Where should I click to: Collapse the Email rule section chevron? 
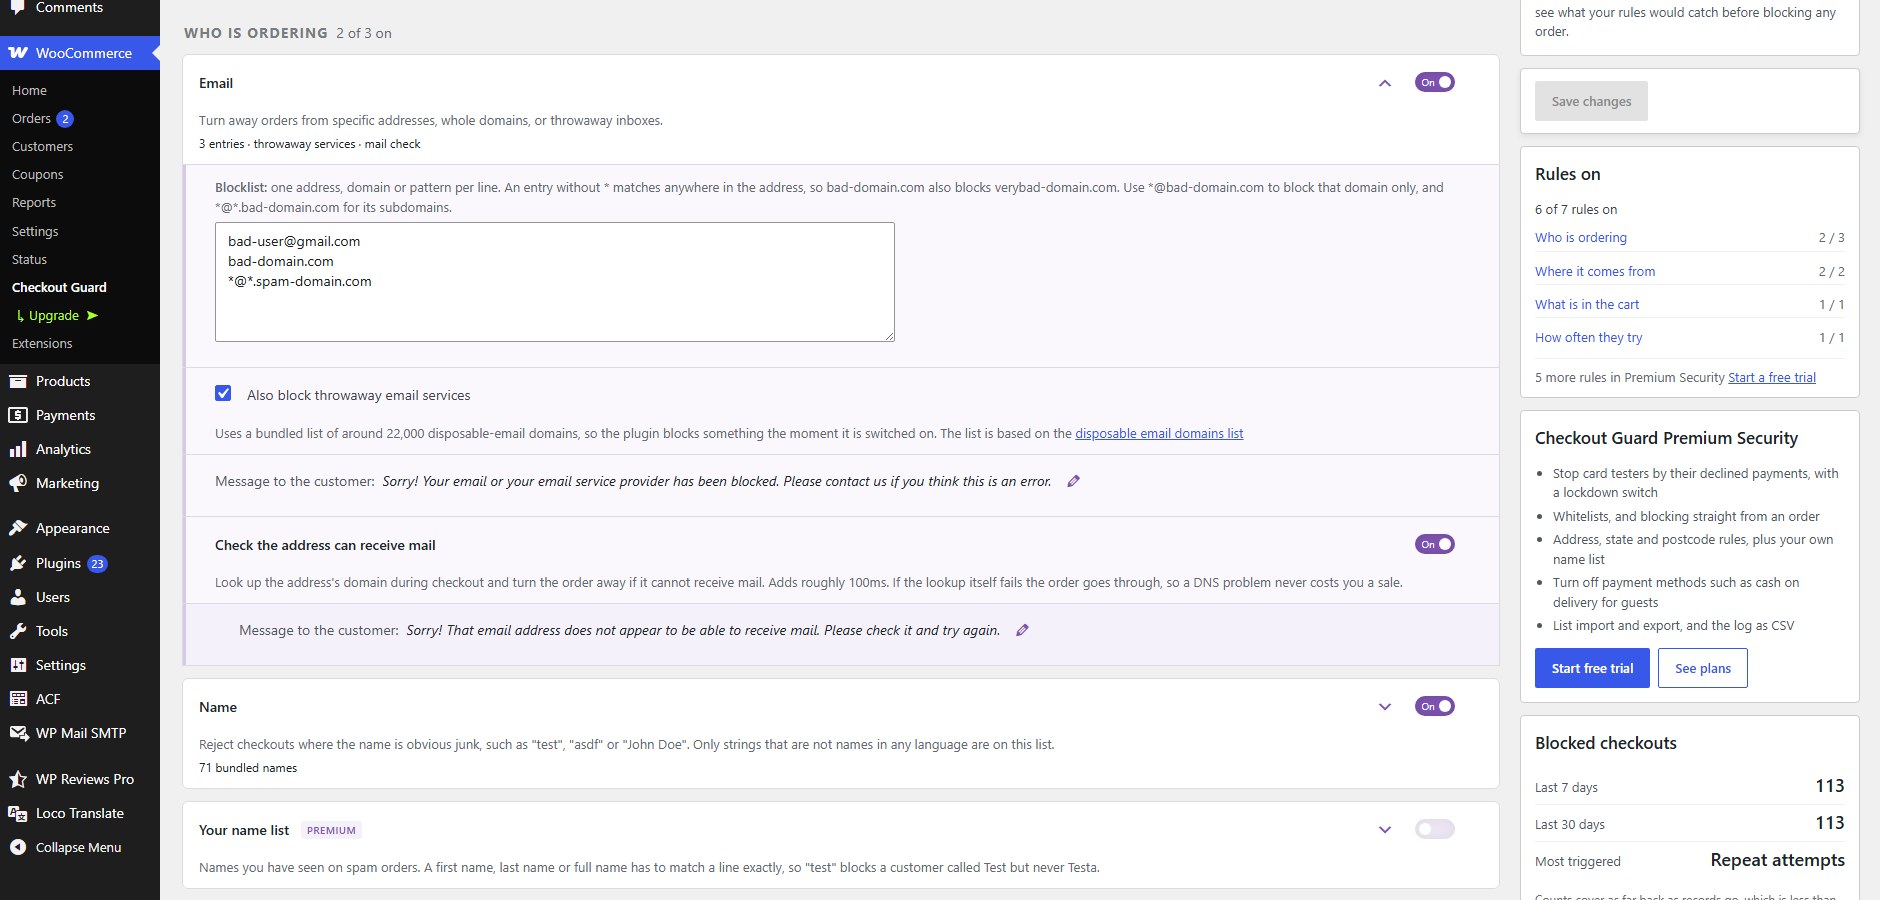pos(1385,83)
